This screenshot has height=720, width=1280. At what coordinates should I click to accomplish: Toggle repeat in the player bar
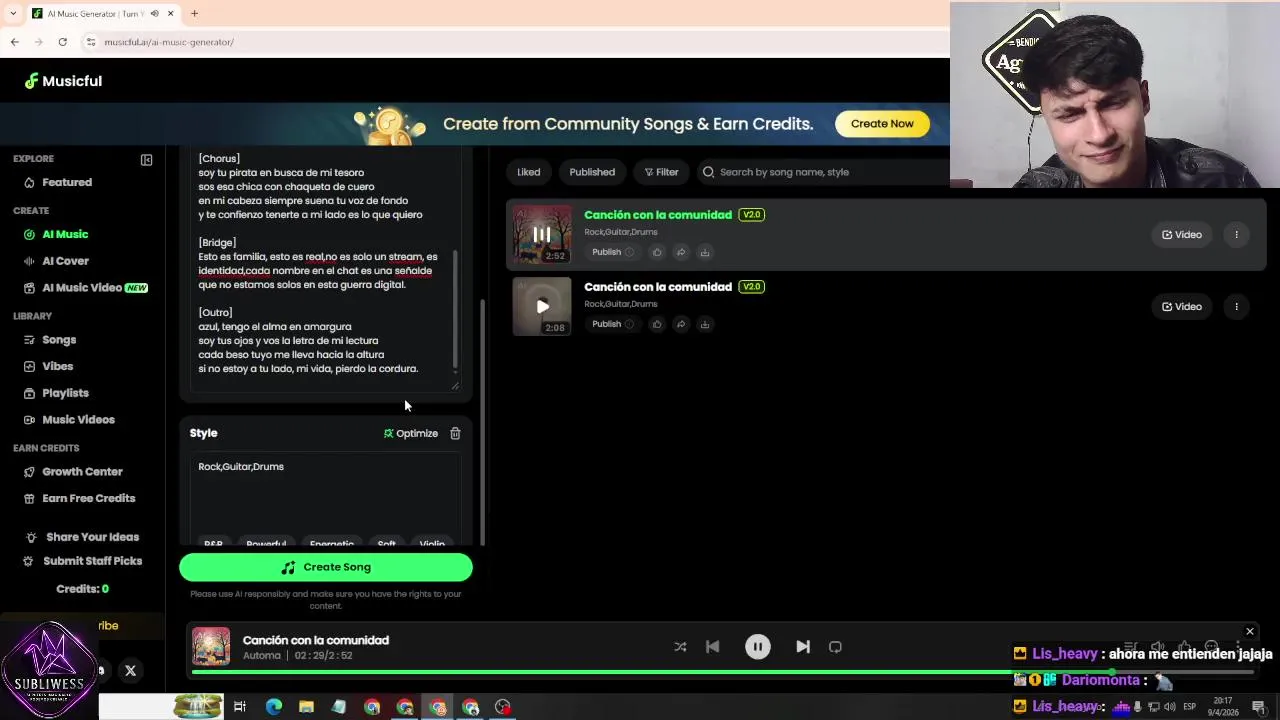(835, 647)
